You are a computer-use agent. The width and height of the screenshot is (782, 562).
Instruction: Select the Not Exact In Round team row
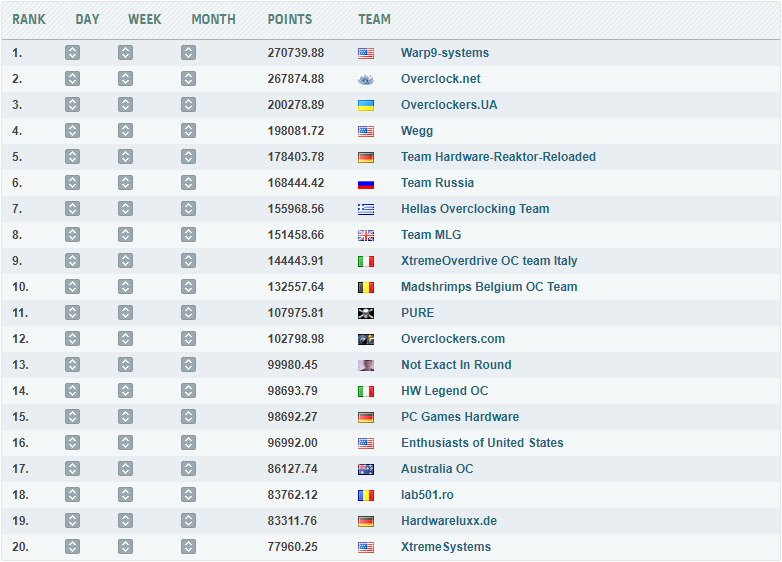[456, 365]
